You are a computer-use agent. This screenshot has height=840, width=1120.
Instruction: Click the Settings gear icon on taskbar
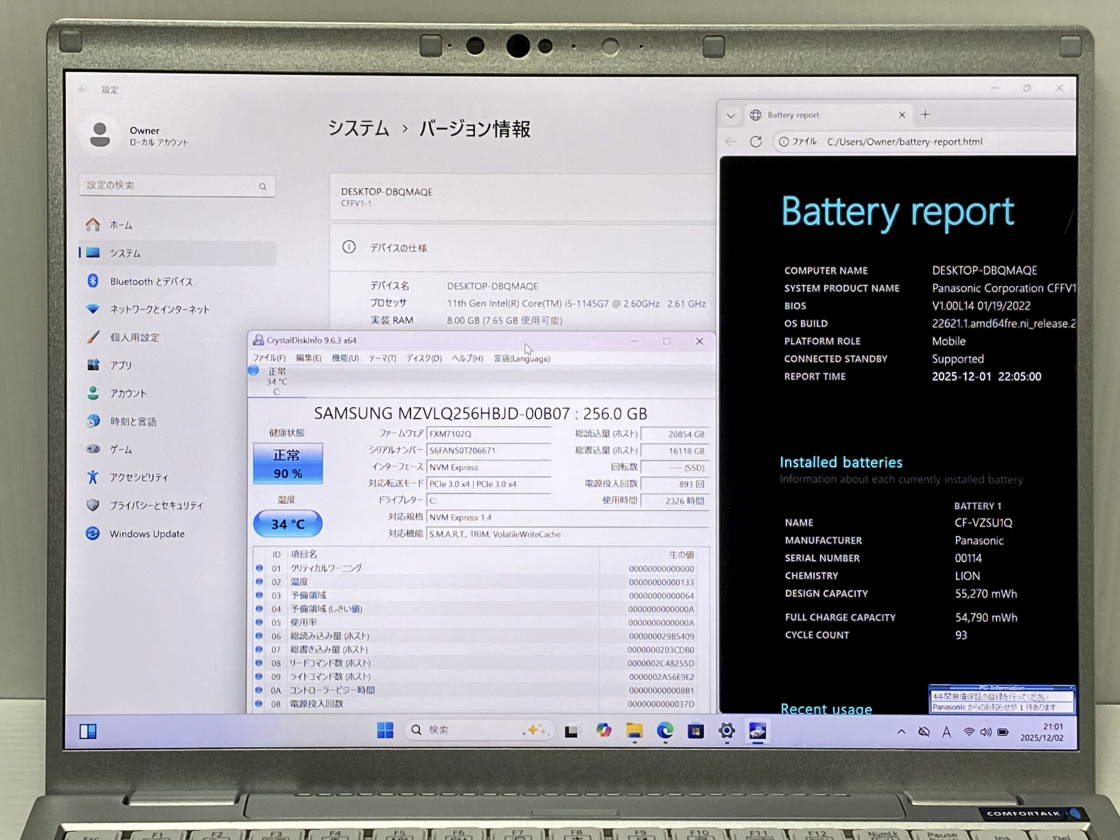pos(727,731)
